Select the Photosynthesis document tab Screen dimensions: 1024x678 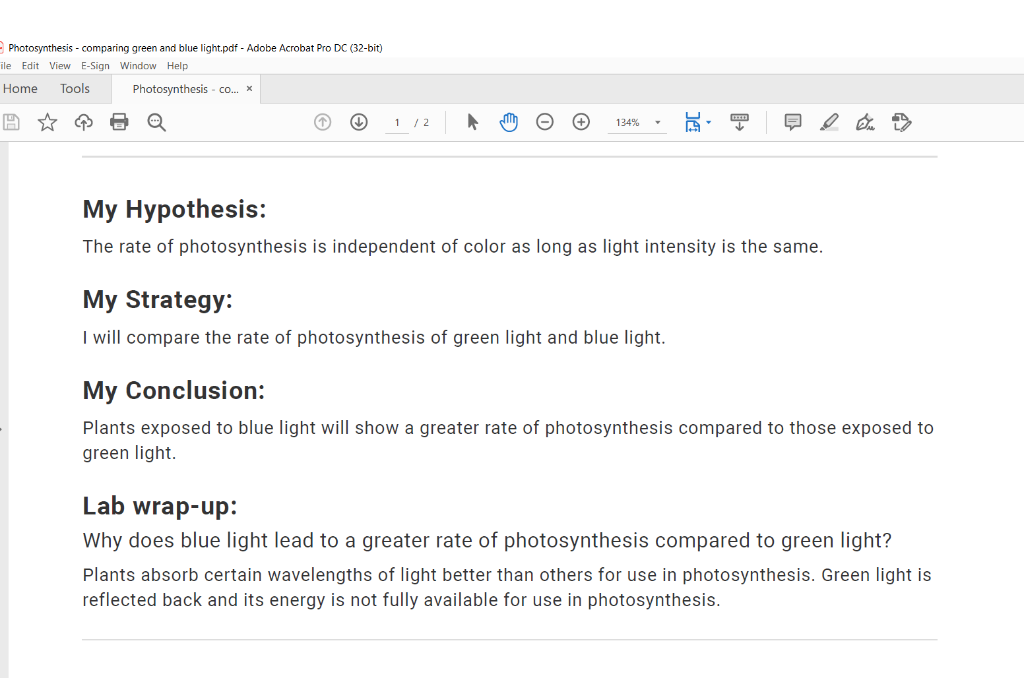(x=185, y=89)
